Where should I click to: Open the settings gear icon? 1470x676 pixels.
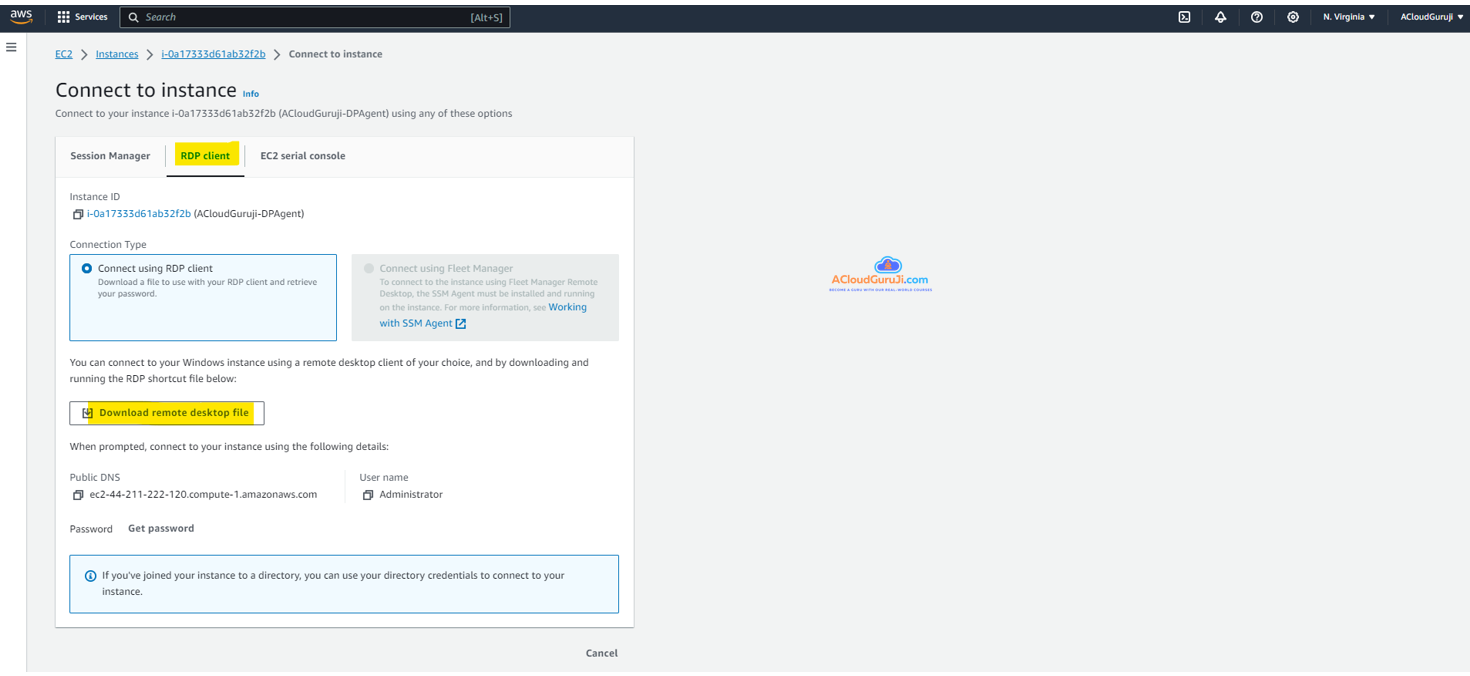pyautogui.click(x=1292, y=17)
